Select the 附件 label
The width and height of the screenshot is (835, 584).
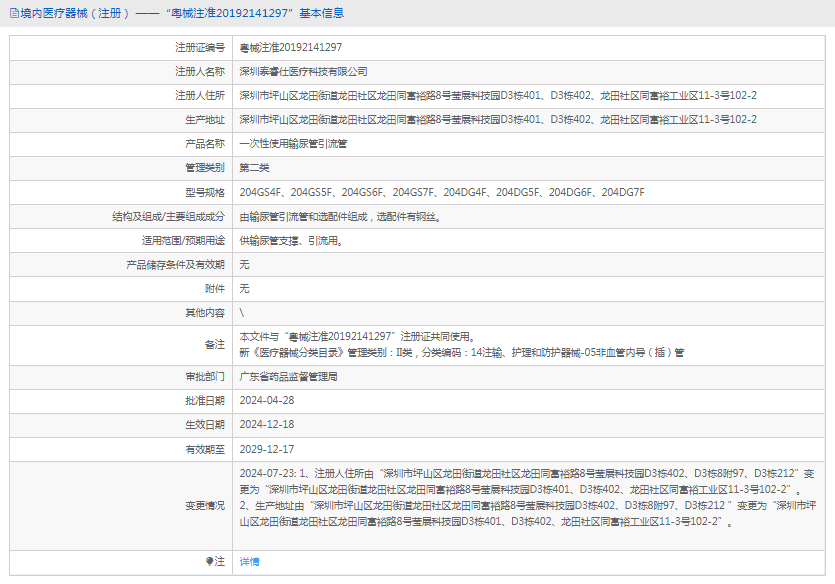[x=215, y=289]
